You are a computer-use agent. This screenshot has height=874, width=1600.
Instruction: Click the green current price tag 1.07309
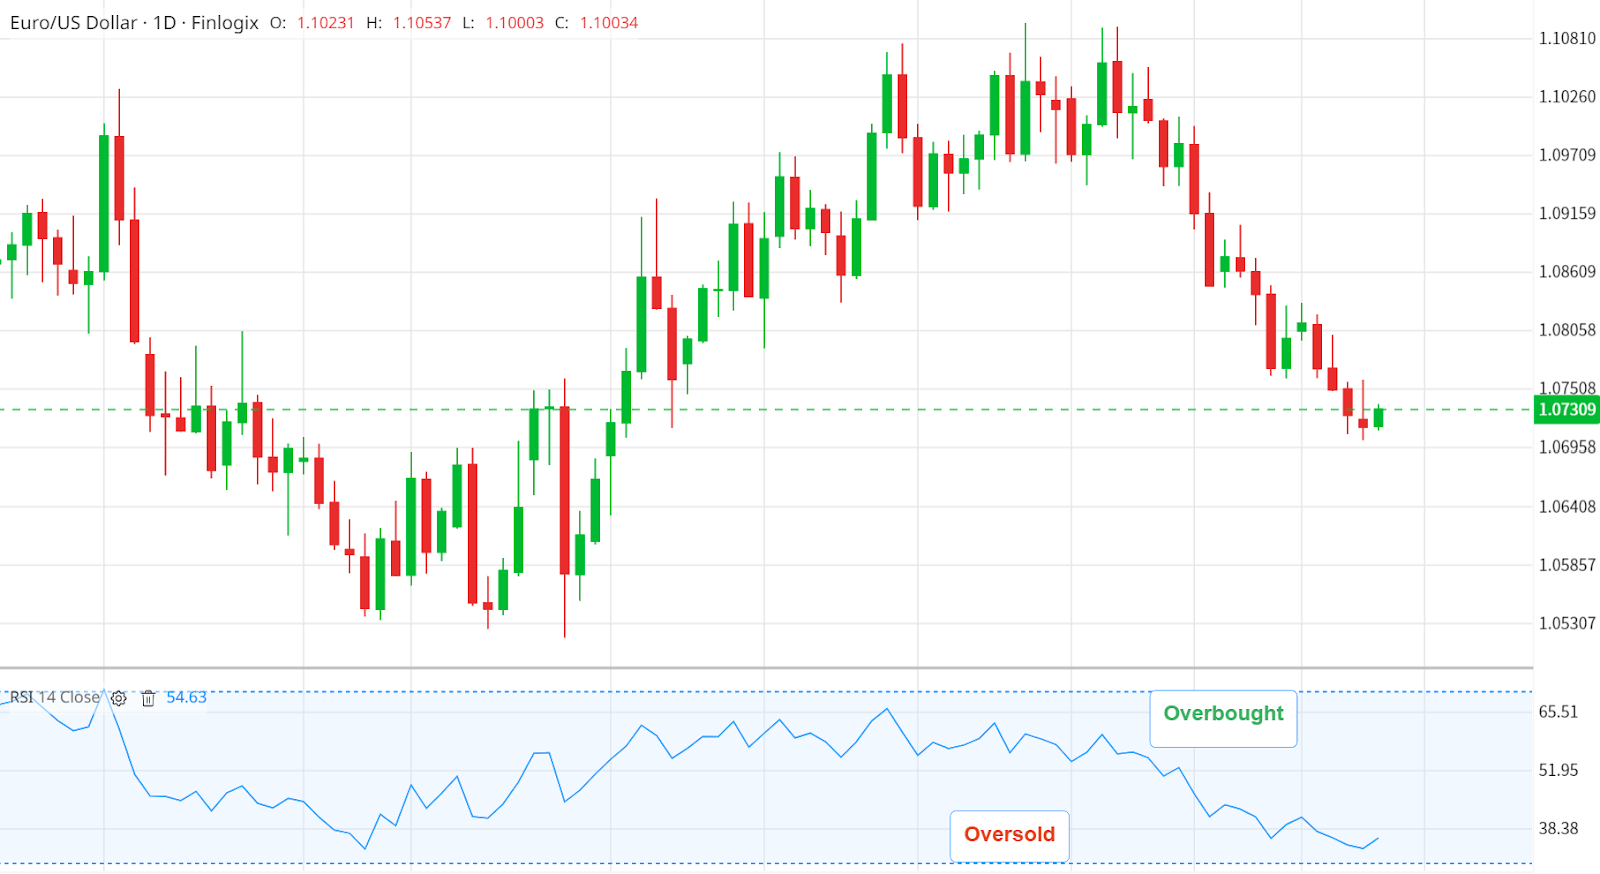tap(1566, 410)
